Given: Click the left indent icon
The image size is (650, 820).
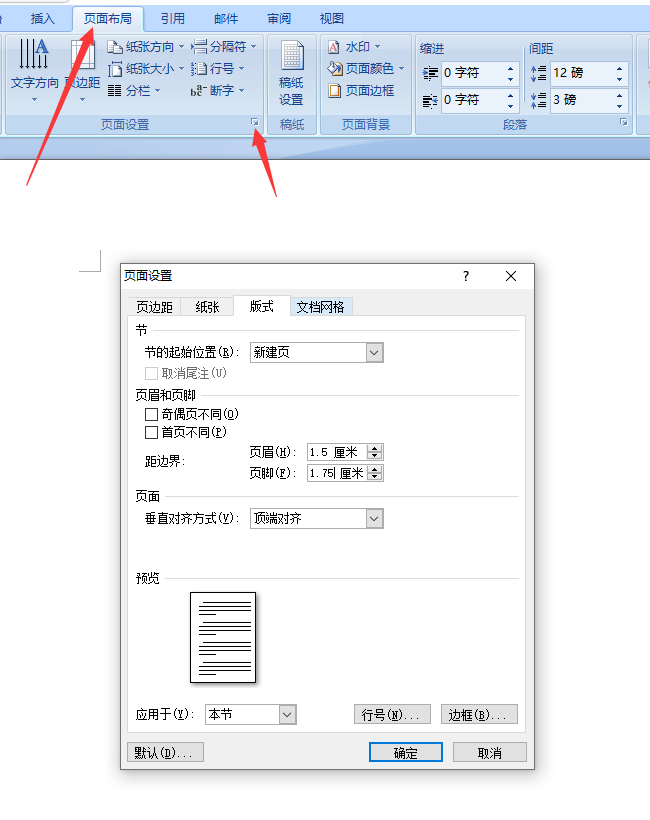Looking at the screenshot, I should click(x=430, y=73).
